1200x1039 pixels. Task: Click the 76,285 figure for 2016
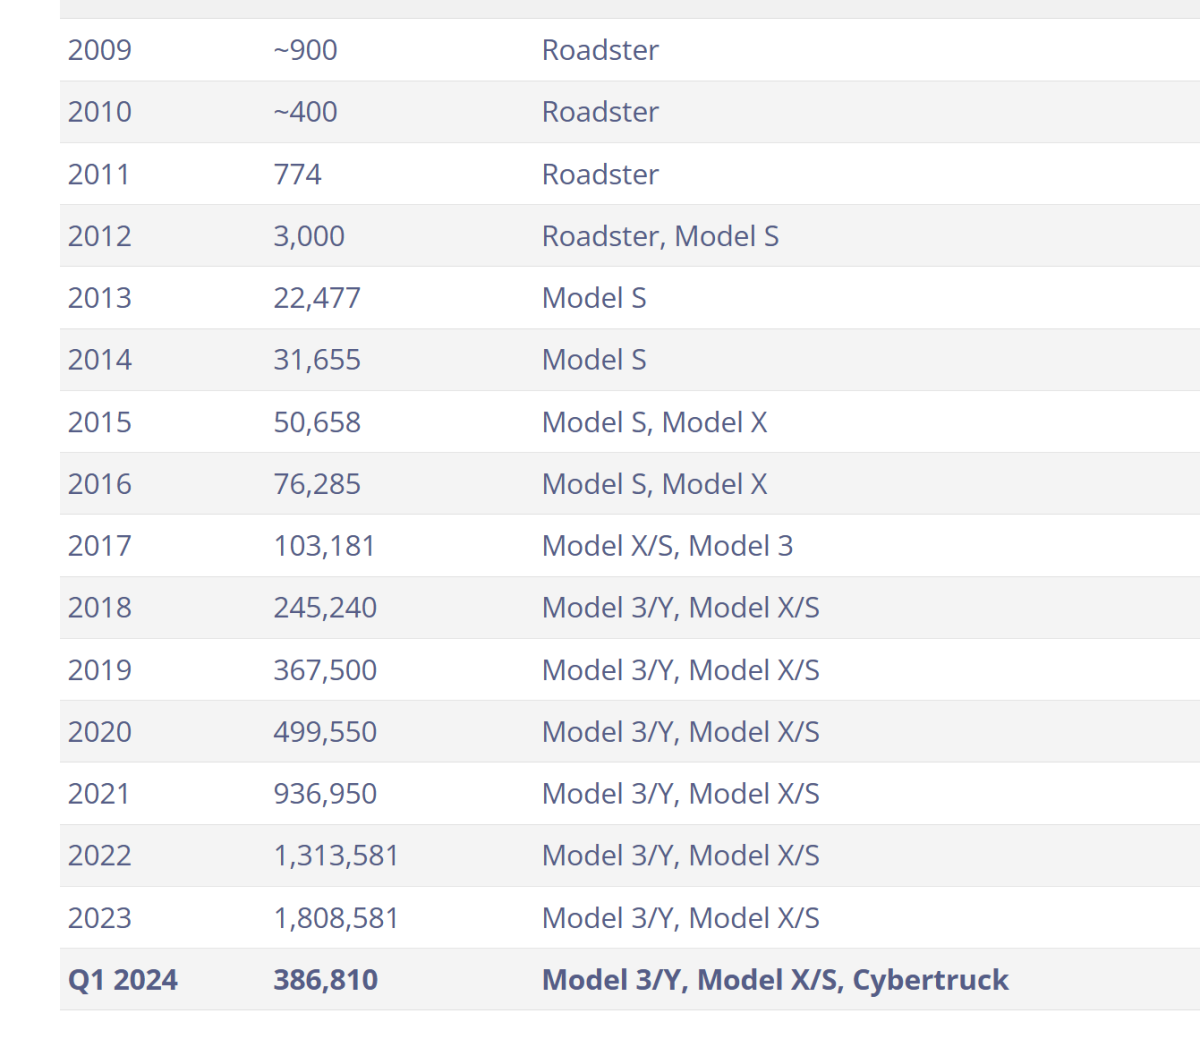[317, 484]
